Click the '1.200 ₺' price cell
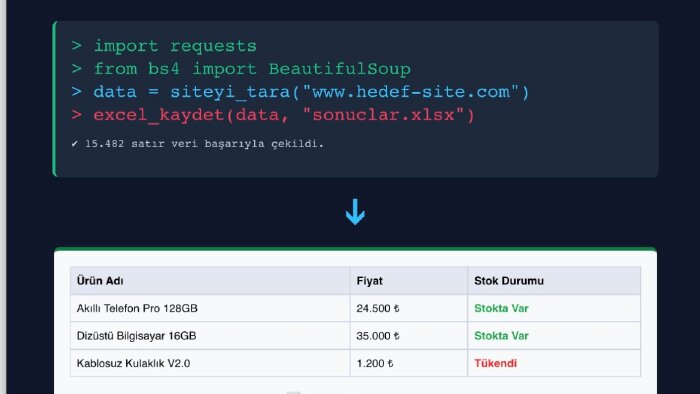 pyautogui.click(x=408, y=363)
